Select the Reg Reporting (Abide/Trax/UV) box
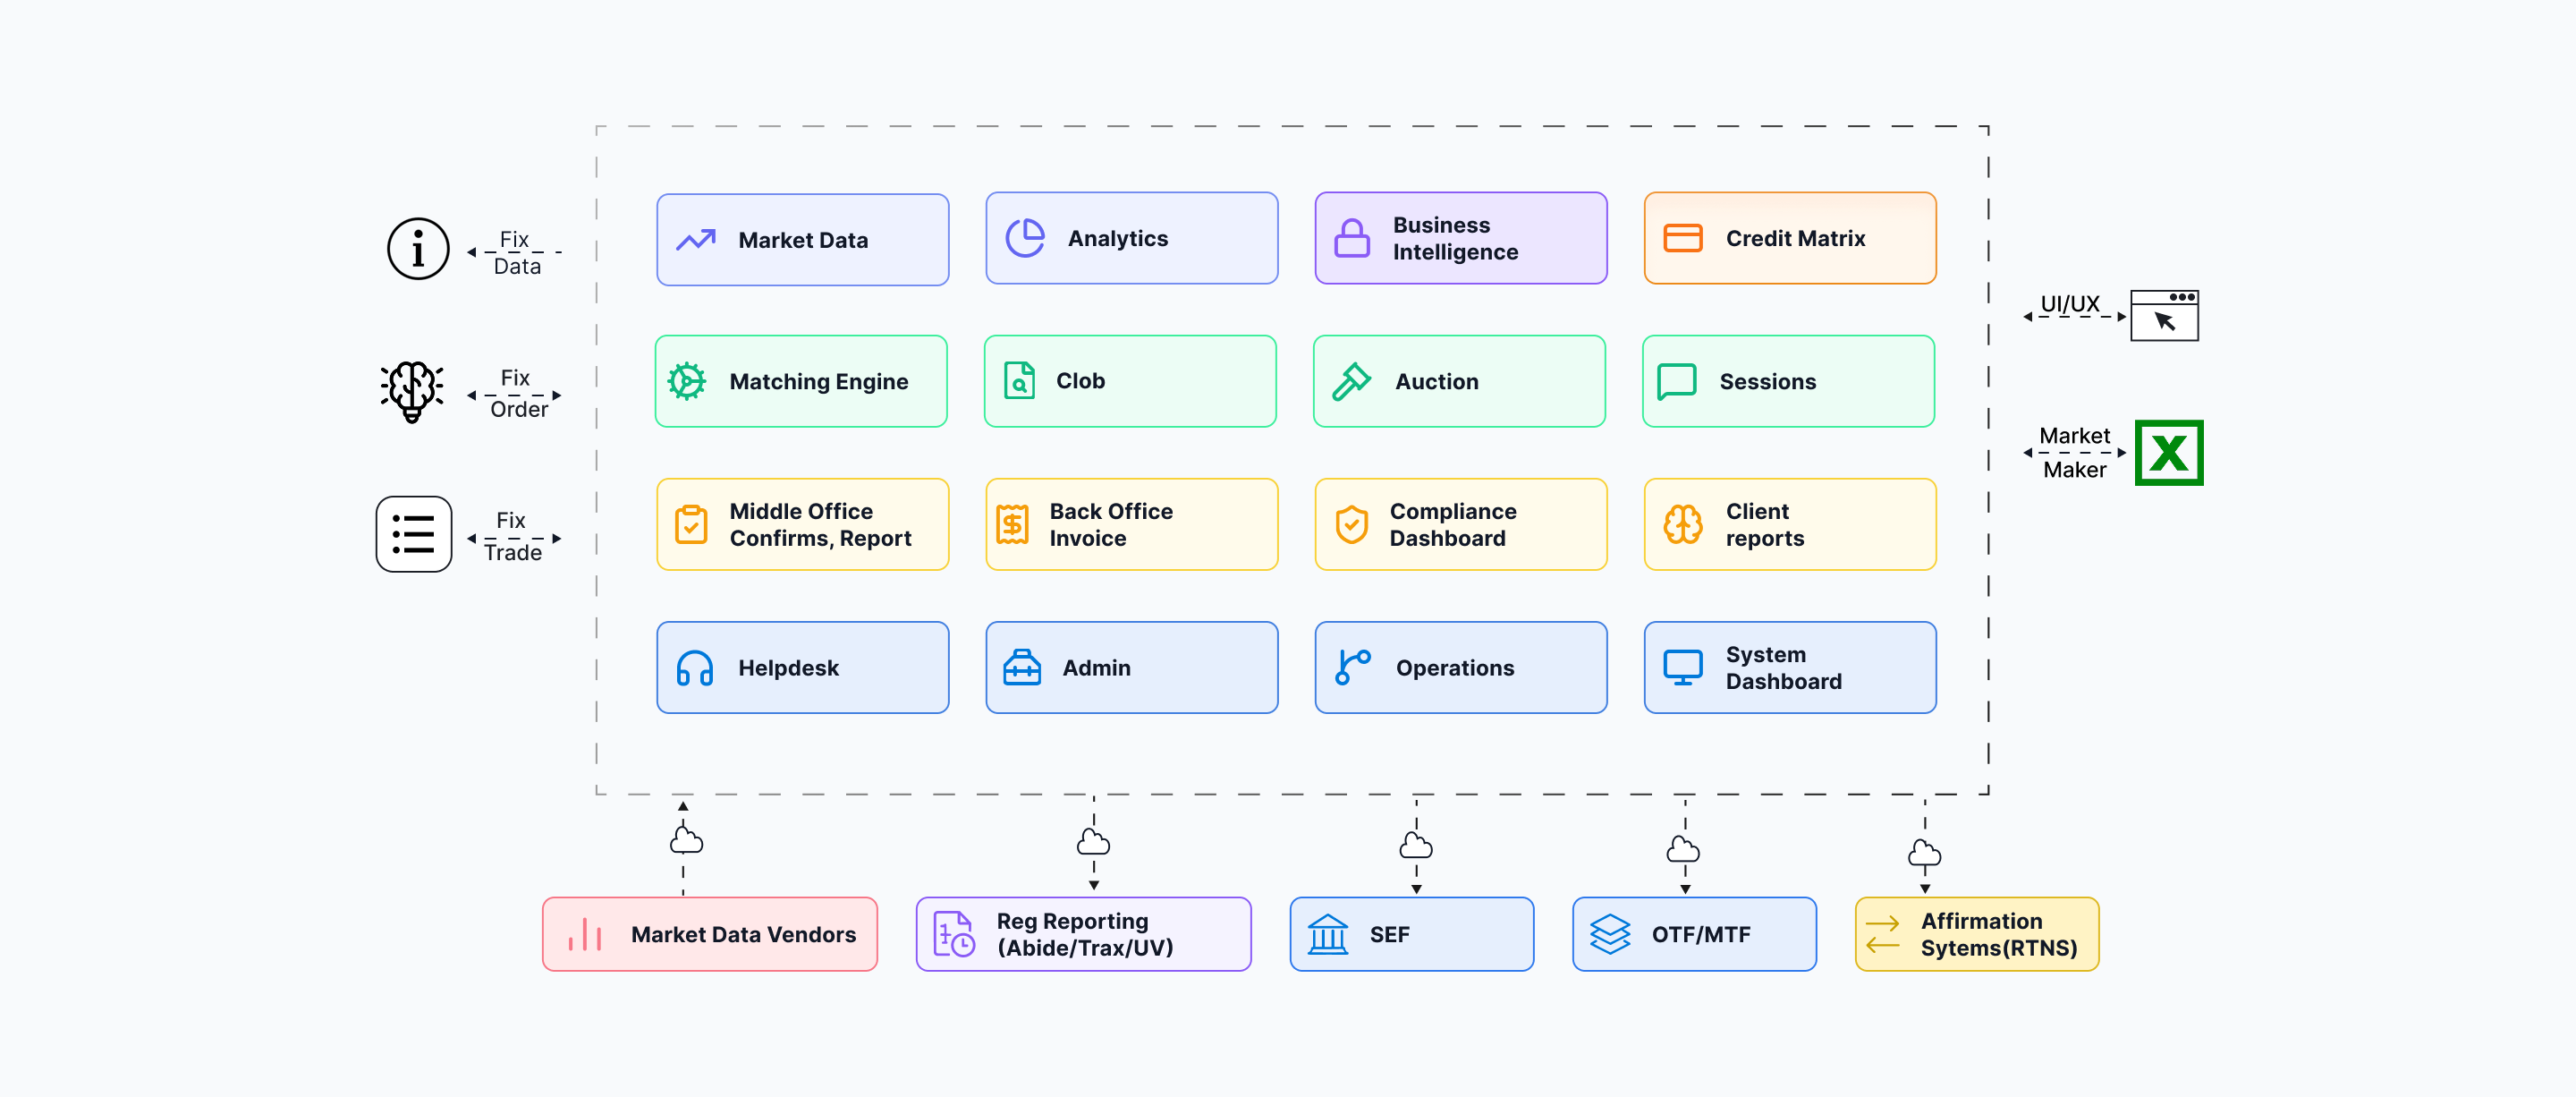Screen dimensions: 2576x1097 (x=1084, y=934)
